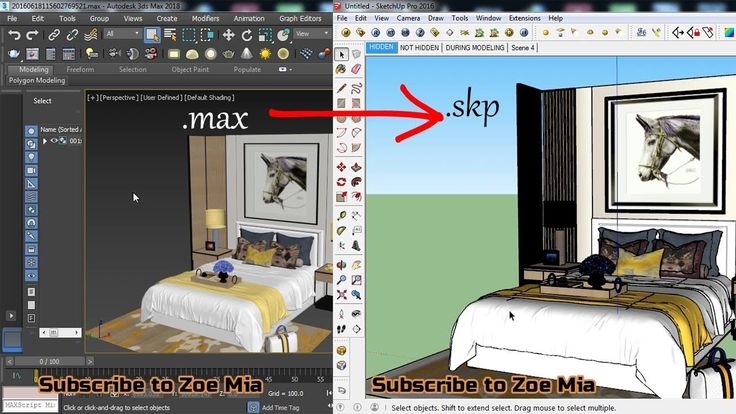Toggle the hidden objects eye filter at column bottom
The width and height of the screenshot is (736, 414).
tap(31, 276)
